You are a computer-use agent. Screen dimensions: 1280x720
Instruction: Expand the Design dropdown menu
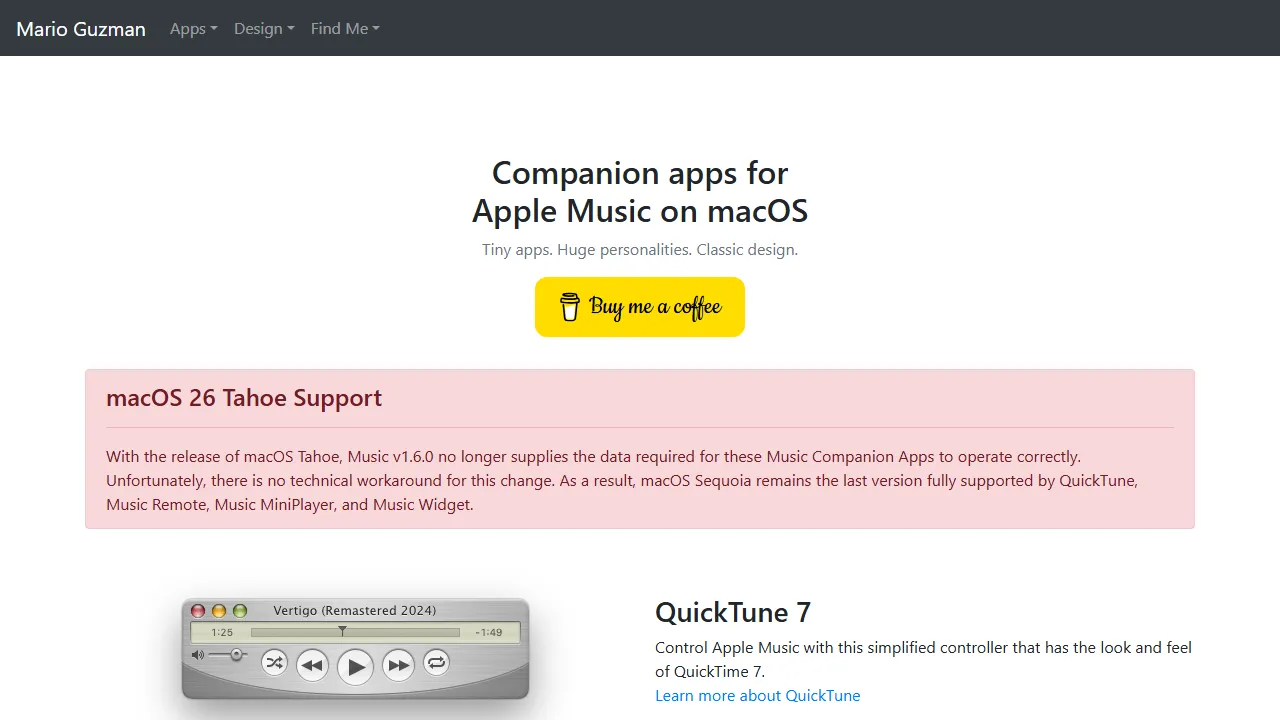263,28
